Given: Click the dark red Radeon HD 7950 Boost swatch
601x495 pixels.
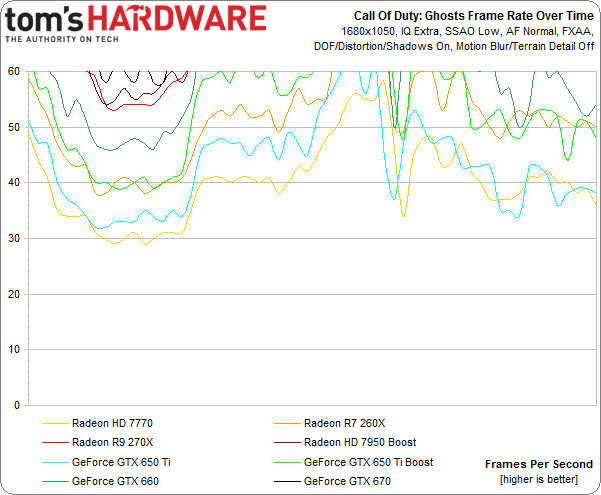Looking at the screenshot, I should point(287,442).
